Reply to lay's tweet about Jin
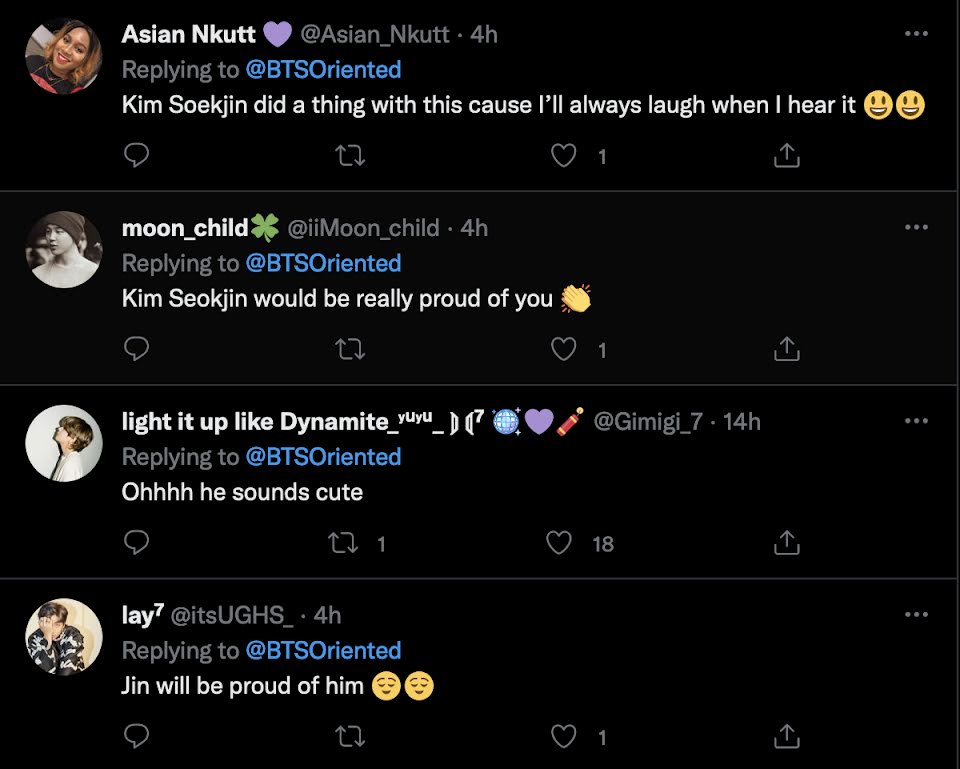Screen dimensions: 960x769 [136, 737]
